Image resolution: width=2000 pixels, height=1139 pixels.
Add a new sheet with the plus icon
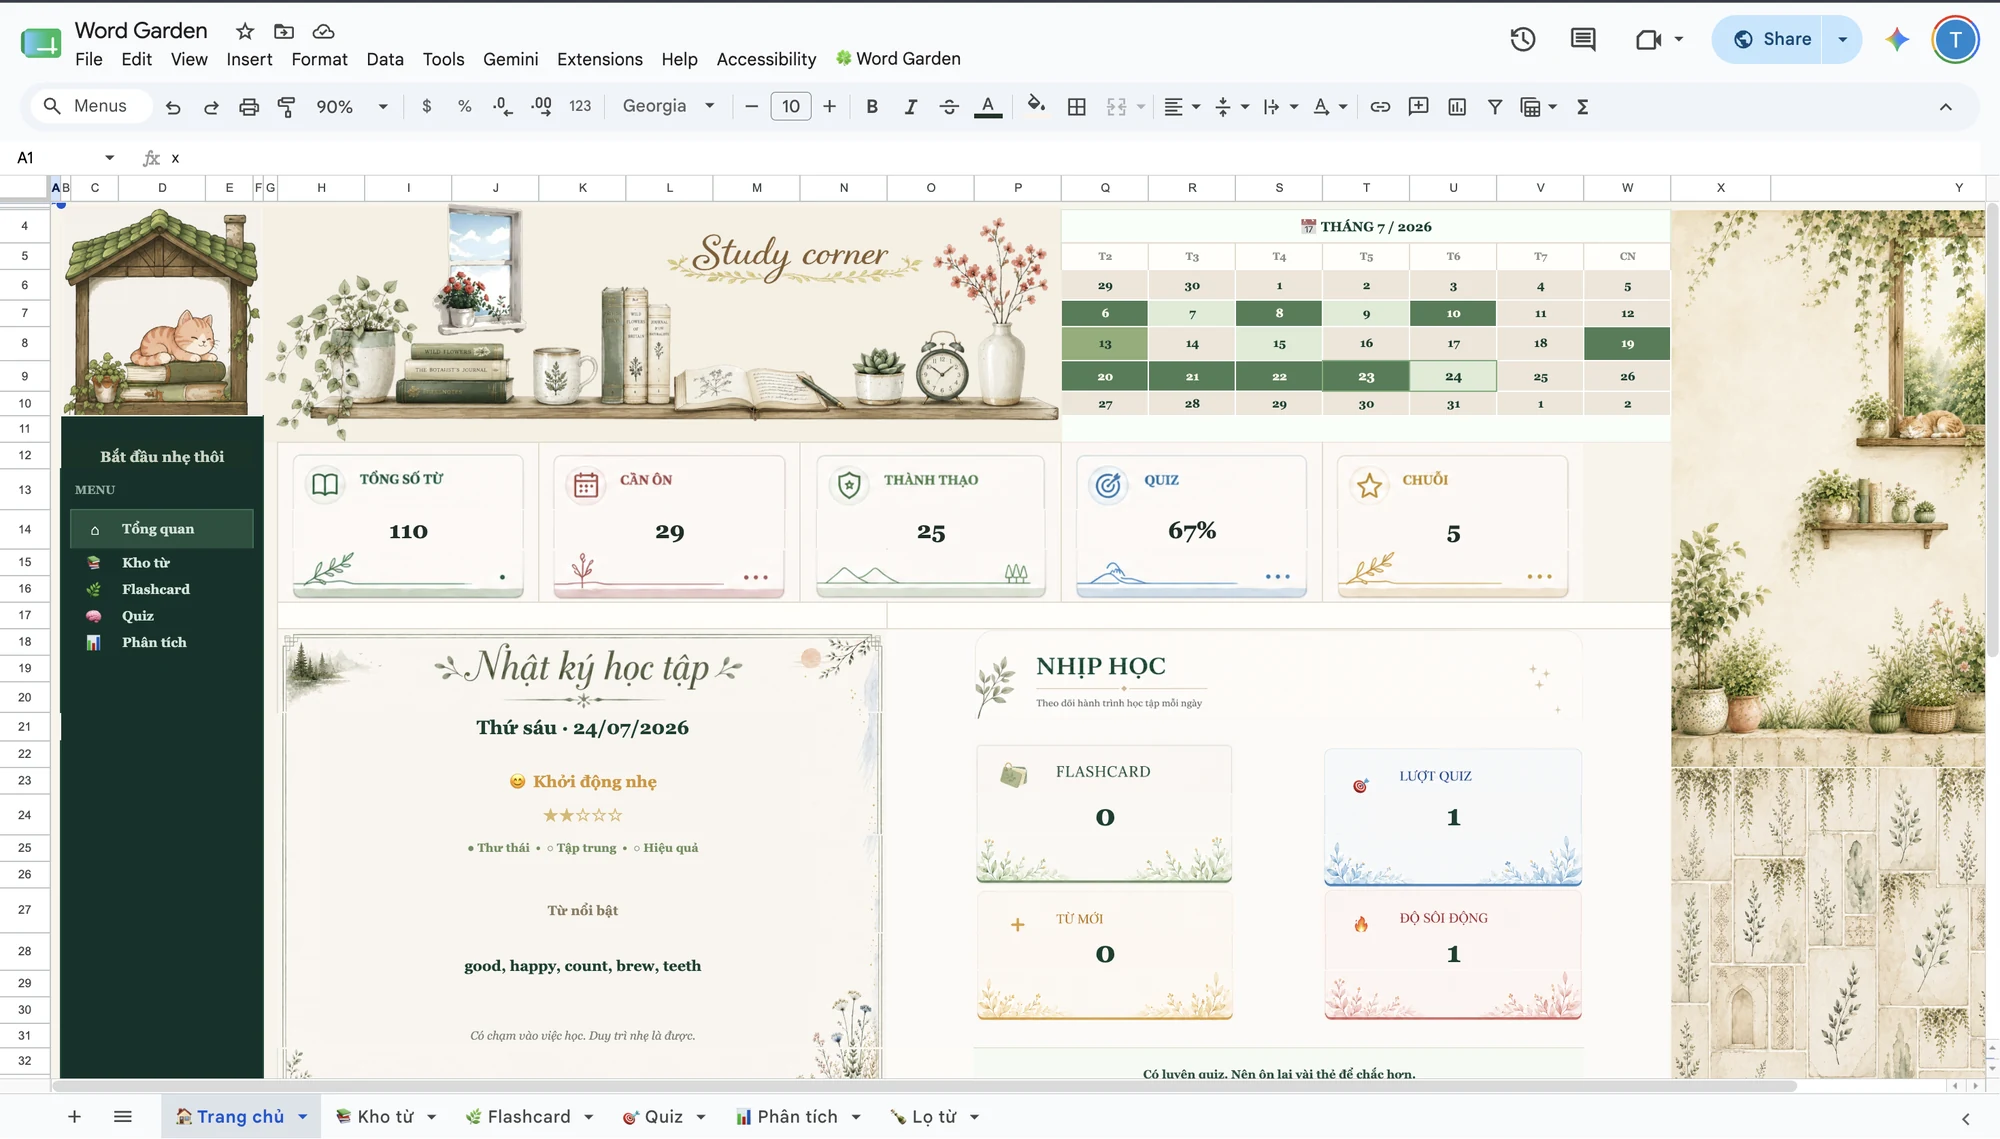(74, 1116)
